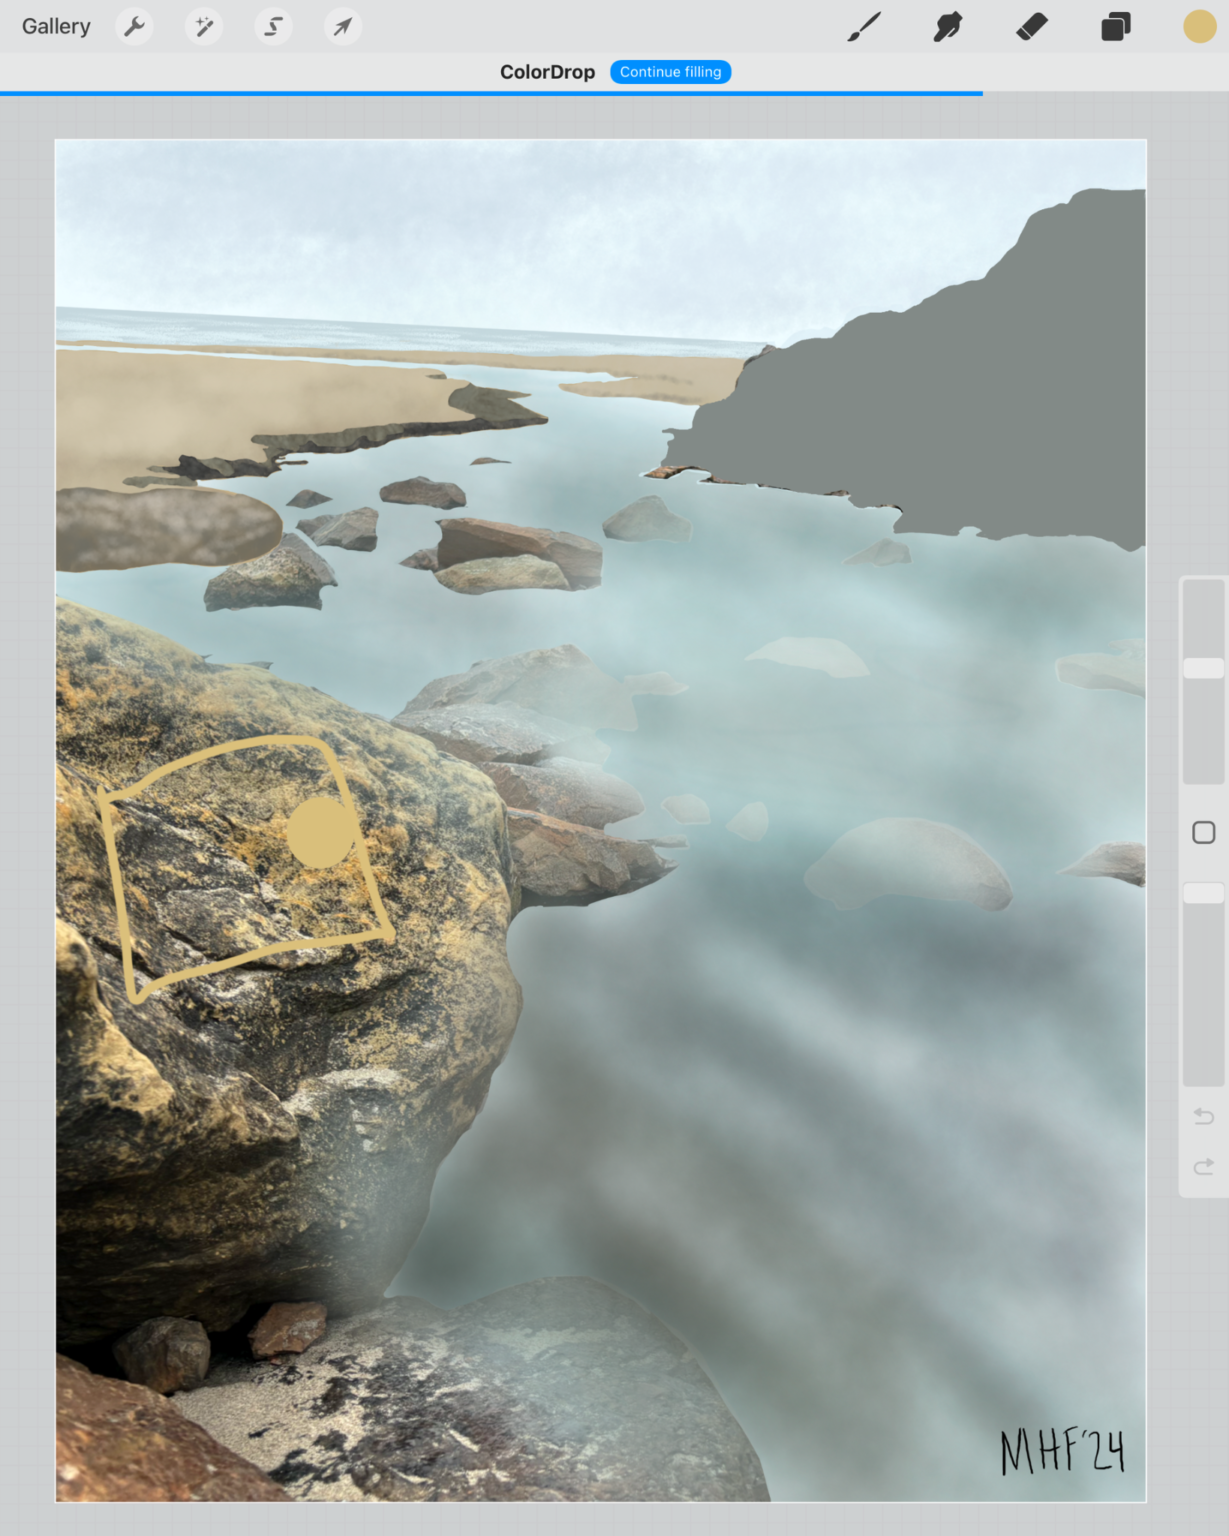The width and height of the screenshot is (1229, 1536).
Task: Click the ColorDrop threshold progress bar
Action: pos(491,92)
